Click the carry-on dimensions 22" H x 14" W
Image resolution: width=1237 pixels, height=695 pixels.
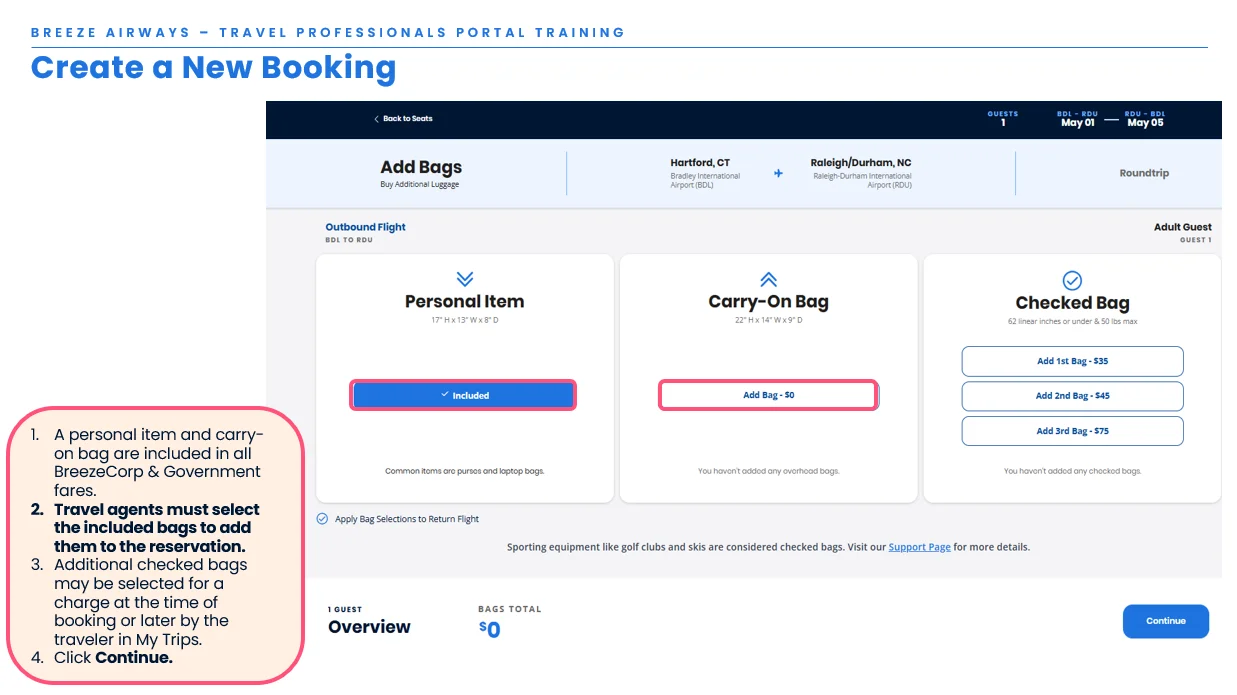(768, 320)
